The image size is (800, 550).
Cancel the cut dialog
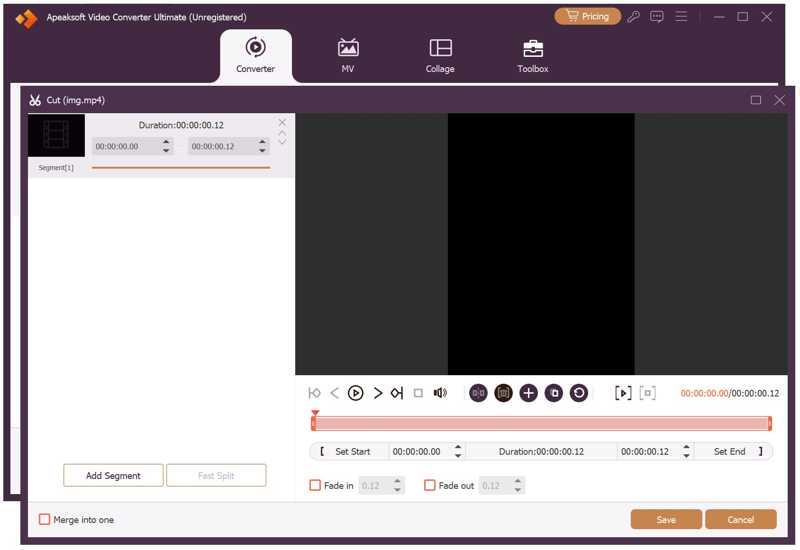click(741, 519)
